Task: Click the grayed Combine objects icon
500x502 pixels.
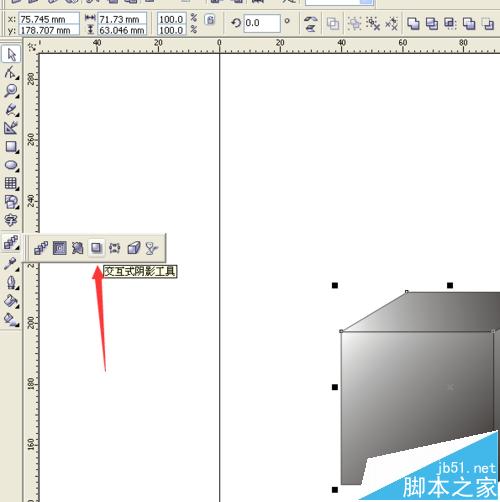Action: (333, 24)
